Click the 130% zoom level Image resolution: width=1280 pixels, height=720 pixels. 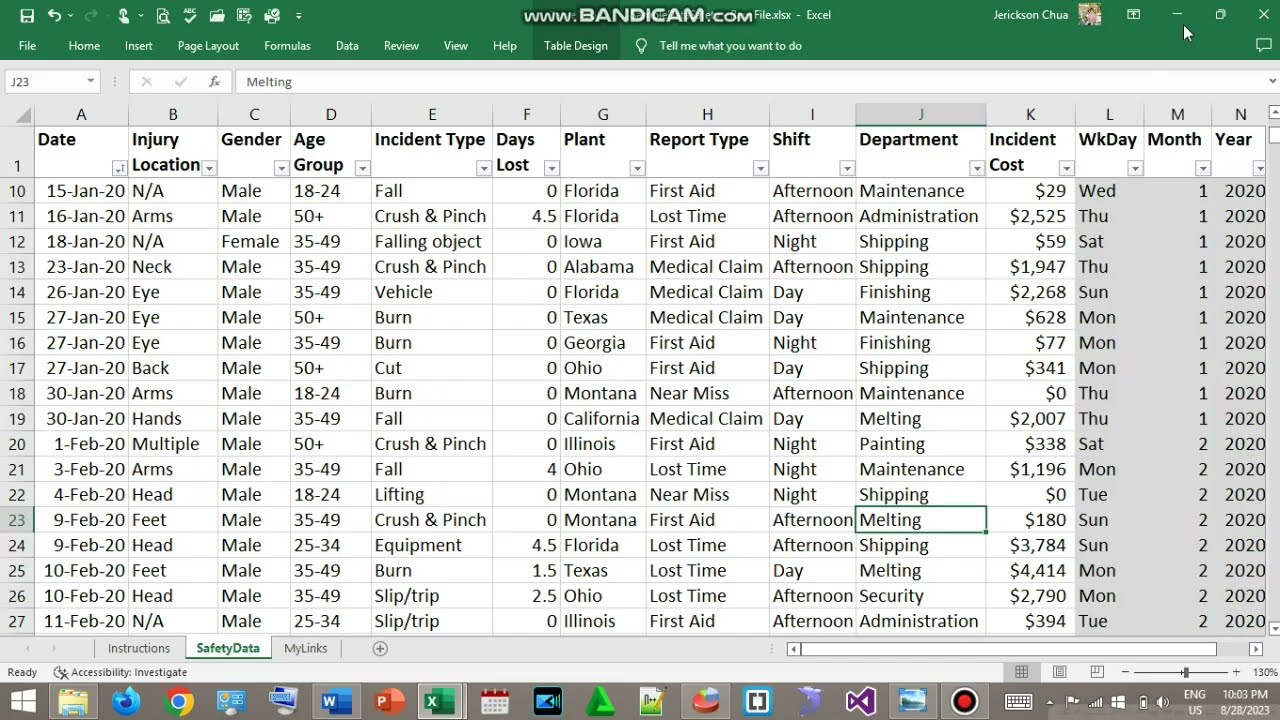point(1264,673)
